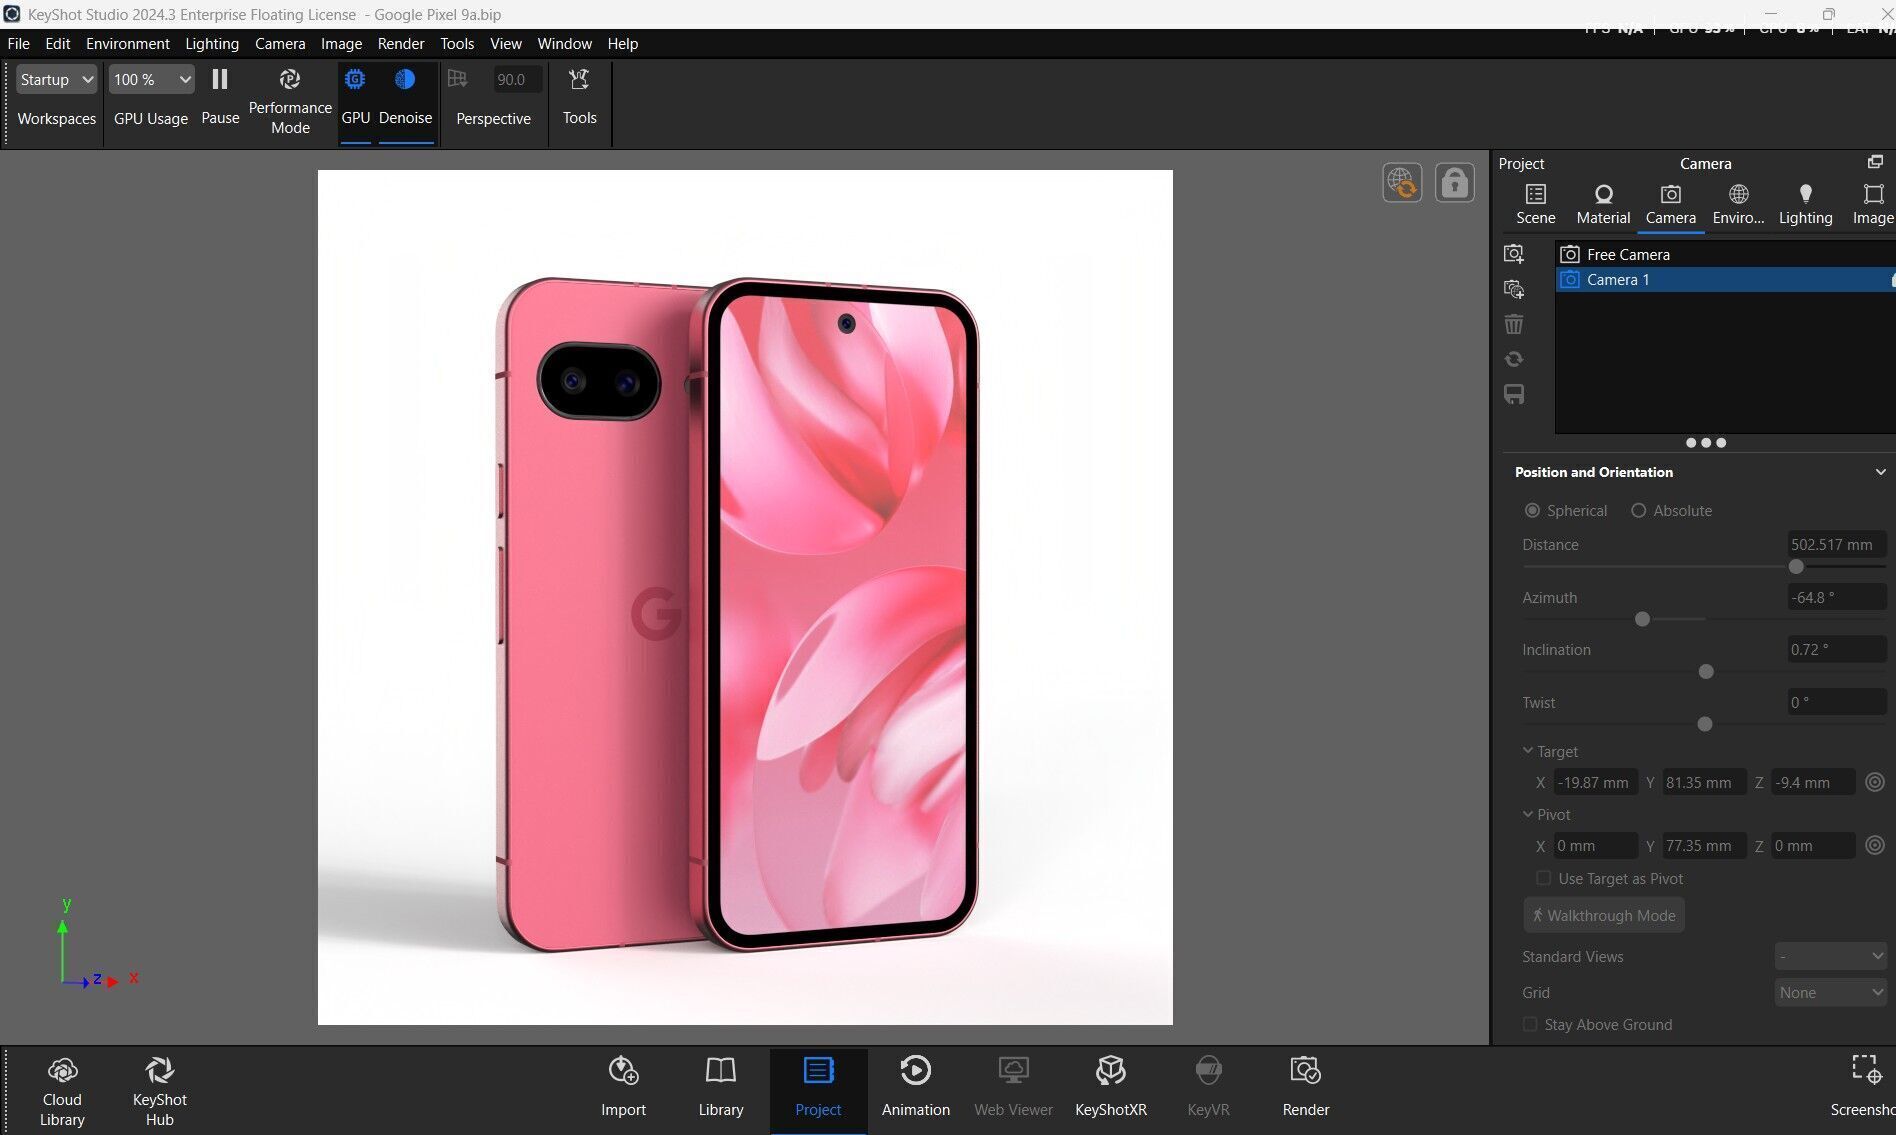The width and height of the screenshot is (1896, 1135).
Task: Click the save camera icon
Action: [x=1514, y=394]
